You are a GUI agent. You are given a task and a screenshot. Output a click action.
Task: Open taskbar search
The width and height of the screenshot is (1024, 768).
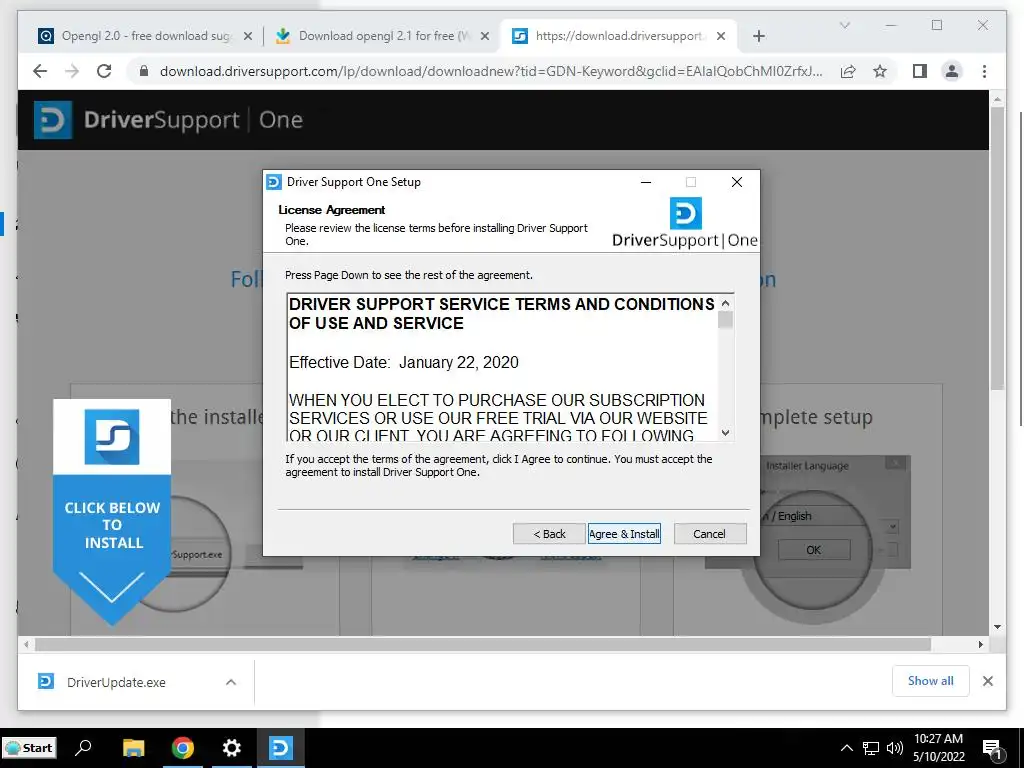(x=84, y=748)
